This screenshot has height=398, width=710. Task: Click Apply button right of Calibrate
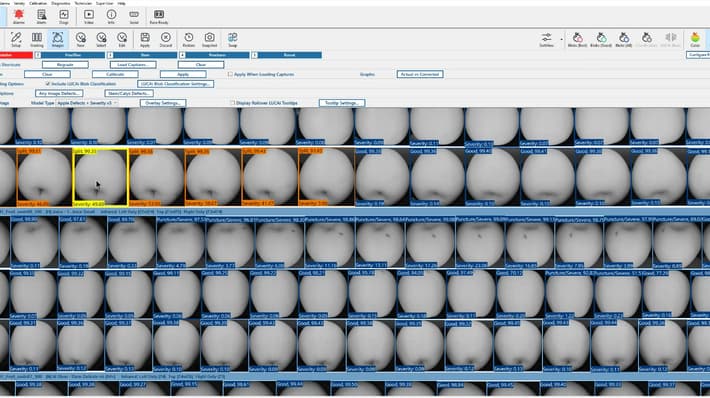pos(183,74)
